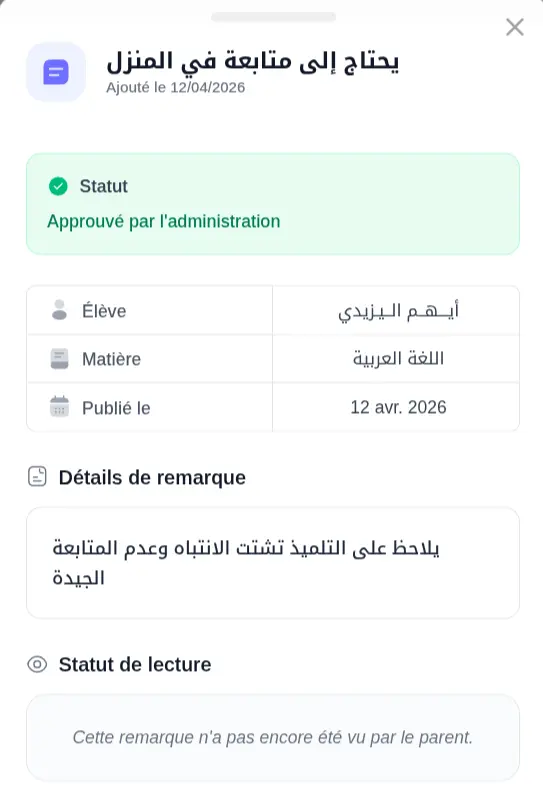Click the Matière book icon

coord(60,358)
